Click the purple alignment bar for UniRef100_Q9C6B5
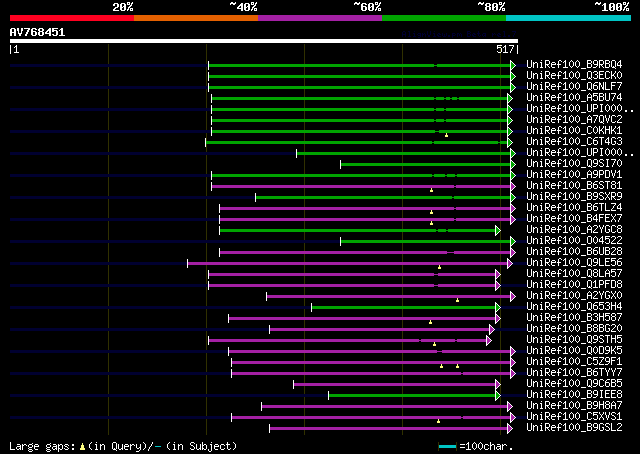The image size is (640, 454). click(394, 385)
